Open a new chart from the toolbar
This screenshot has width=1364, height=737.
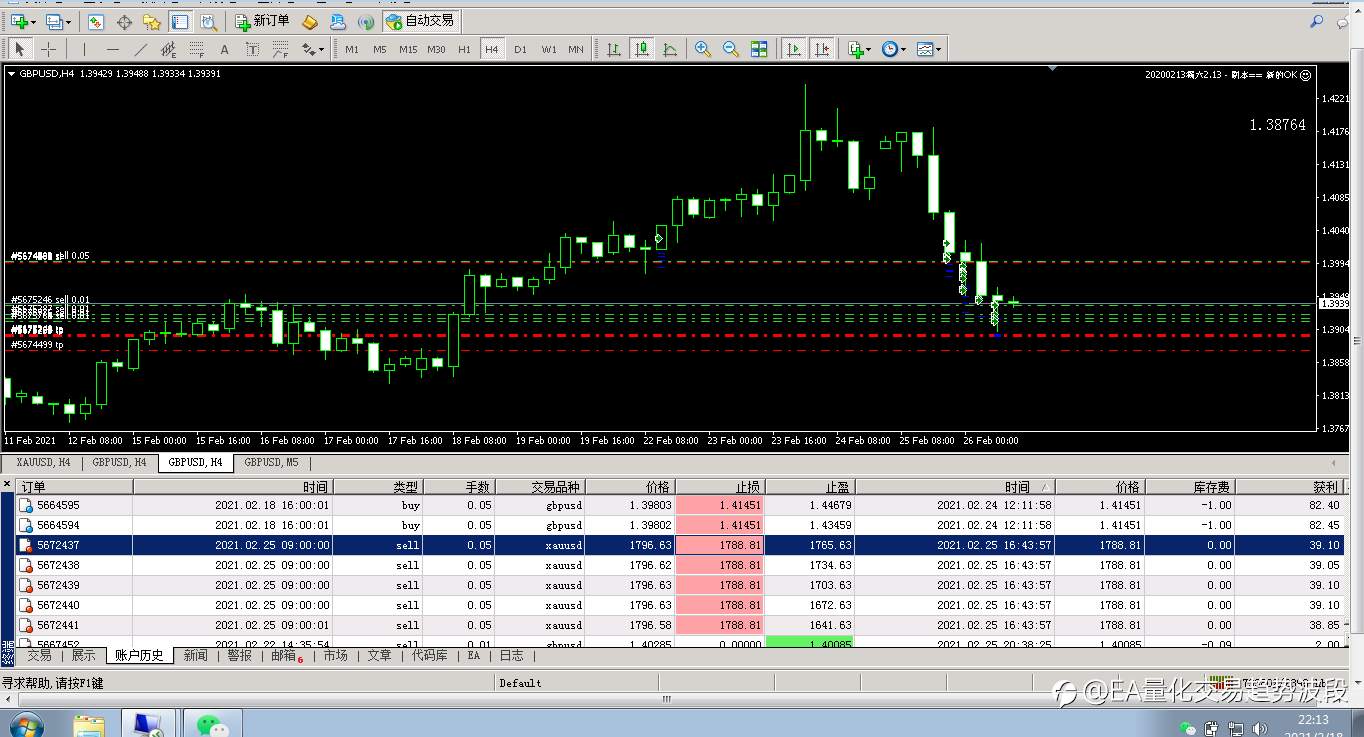pos(19,21)
